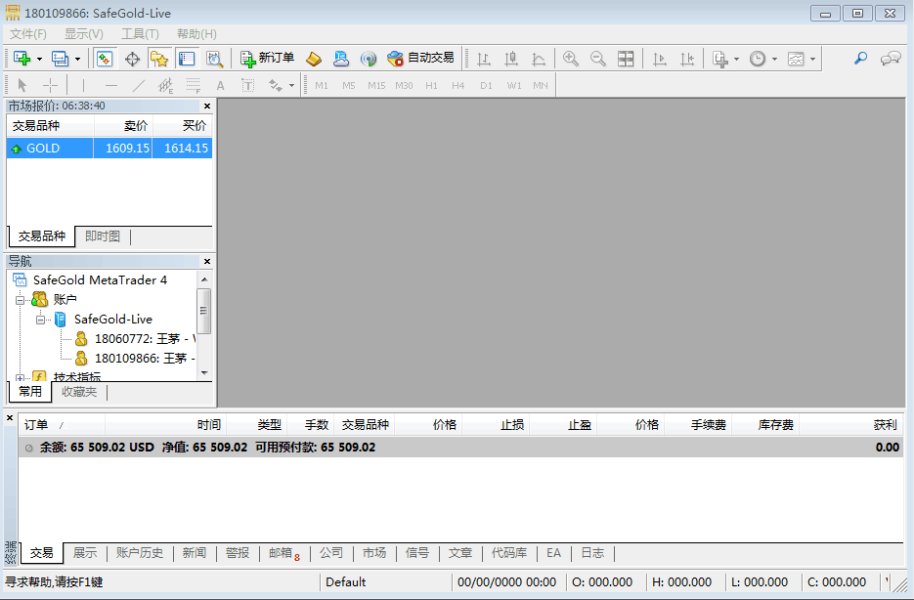Screen dimensions: 914x600
Task: Select the crosshair tool
Action: tap(50, 86)
